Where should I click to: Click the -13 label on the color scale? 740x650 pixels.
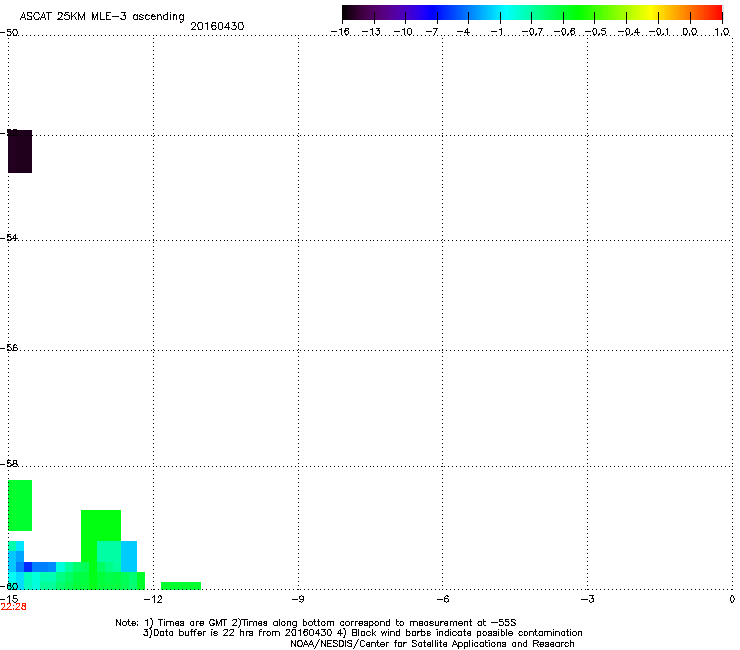click(x=371, y=32)
